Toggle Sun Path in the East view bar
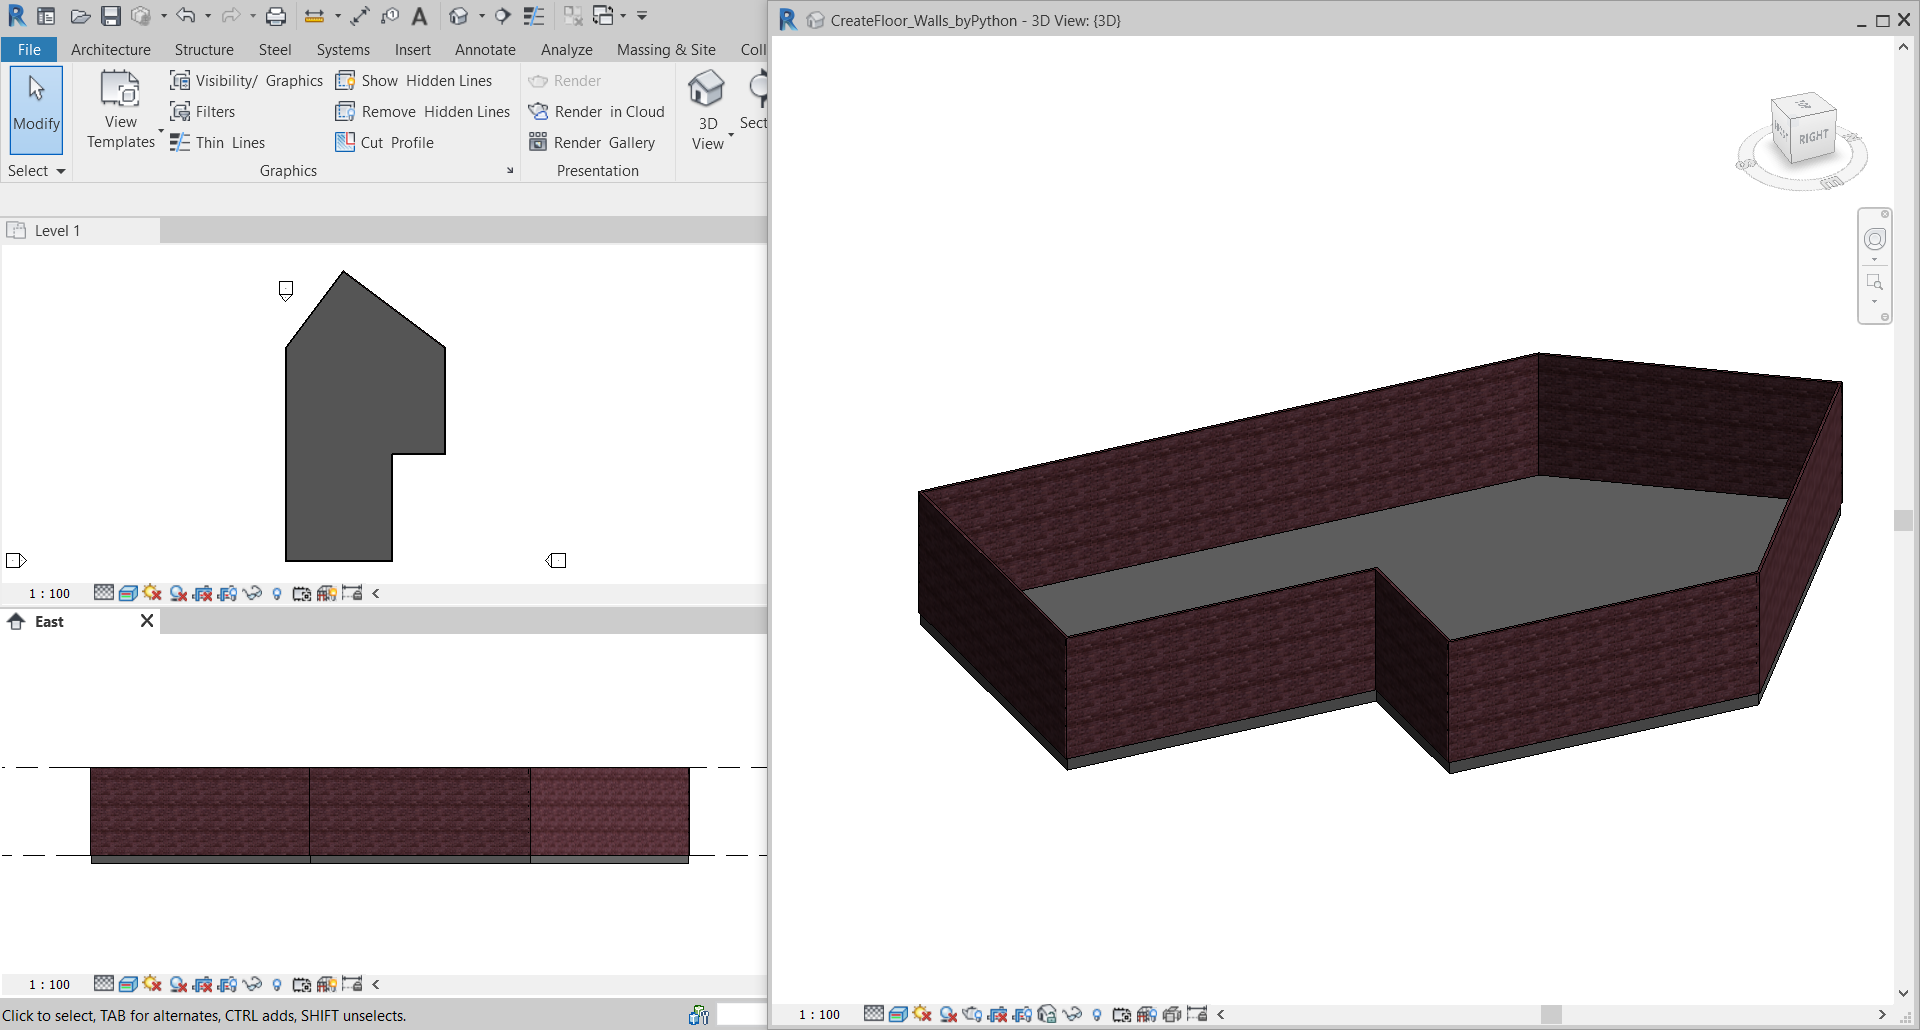The width and height of the screenshot is (1920, 1030). pos(152,984)
